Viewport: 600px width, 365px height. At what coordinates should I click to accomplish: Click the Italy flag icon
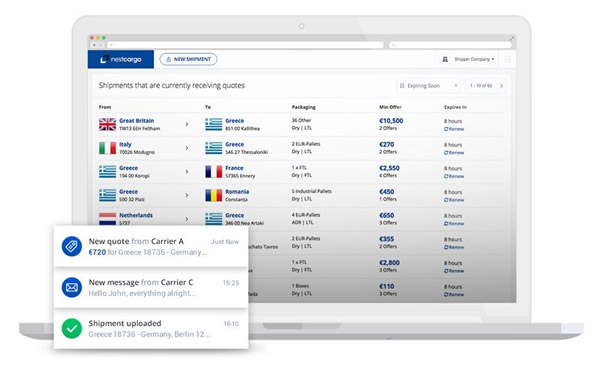pos(108,148)
